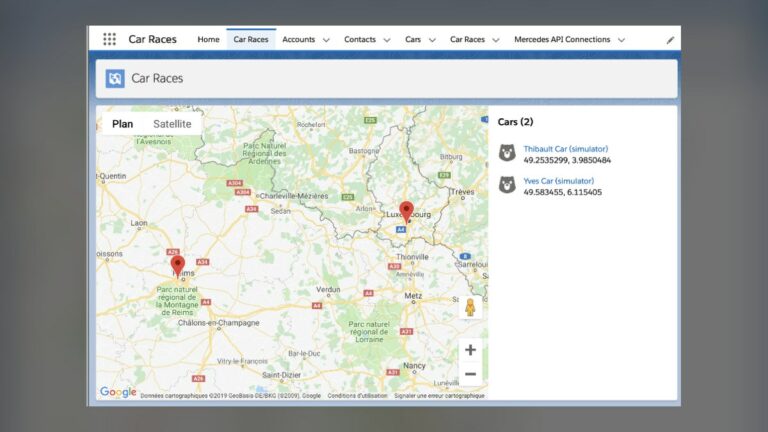Open the Thibault Car (simulator) link
768x432 pixels.
tap(565, 149)
